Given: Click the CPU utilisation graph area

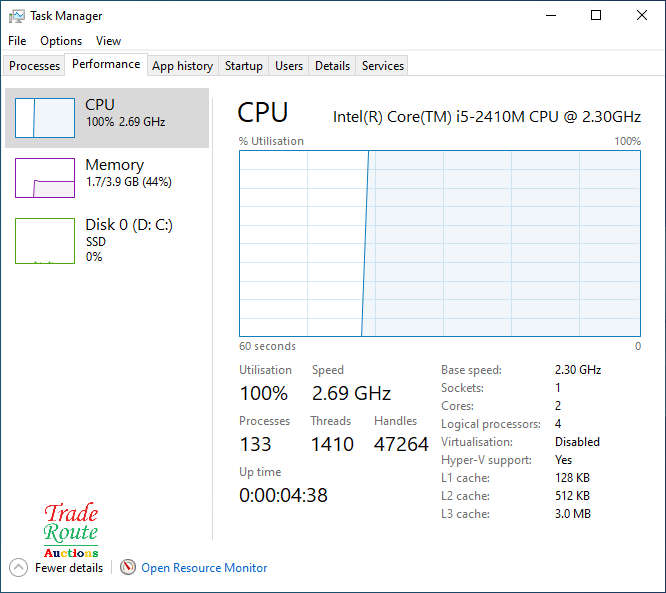Looking at the screenshot, I should tap(440, 243).
